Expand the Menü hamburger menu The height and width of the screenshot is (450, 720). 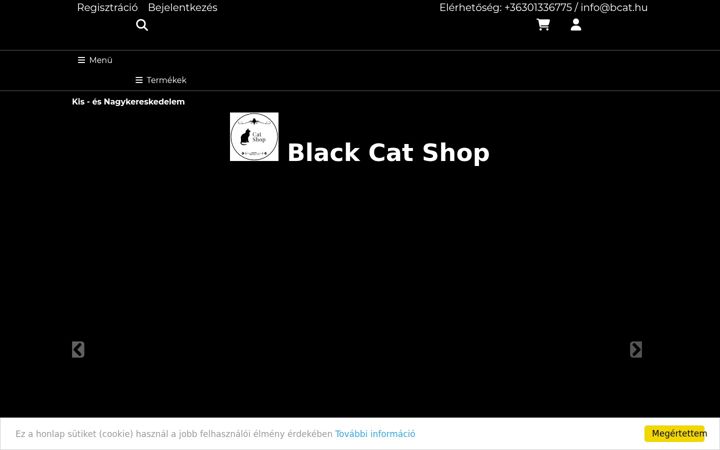coord(95,60)
